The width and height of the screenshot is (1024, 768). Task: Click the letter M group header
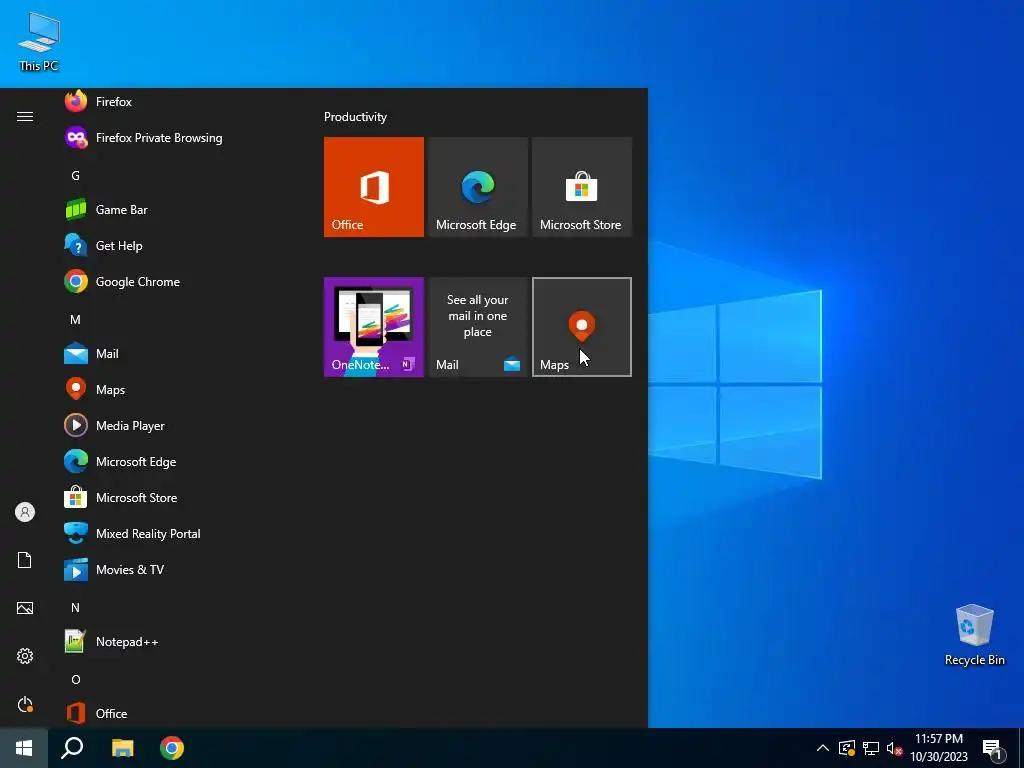pyautogui.click(x=75, y=319)
